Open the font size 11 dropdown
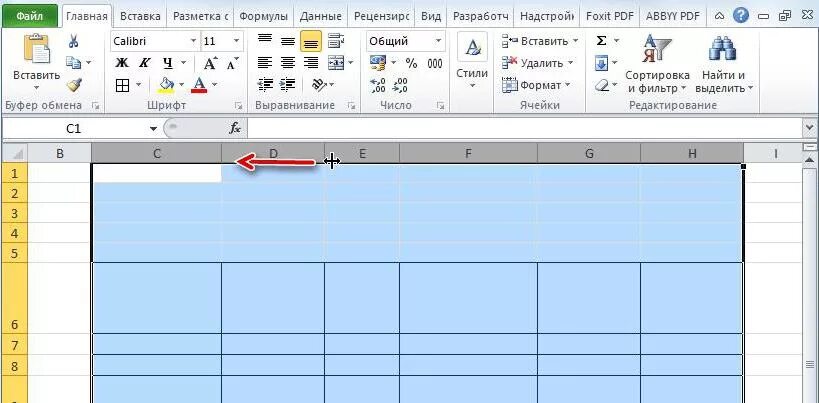 tap(237, 41)
